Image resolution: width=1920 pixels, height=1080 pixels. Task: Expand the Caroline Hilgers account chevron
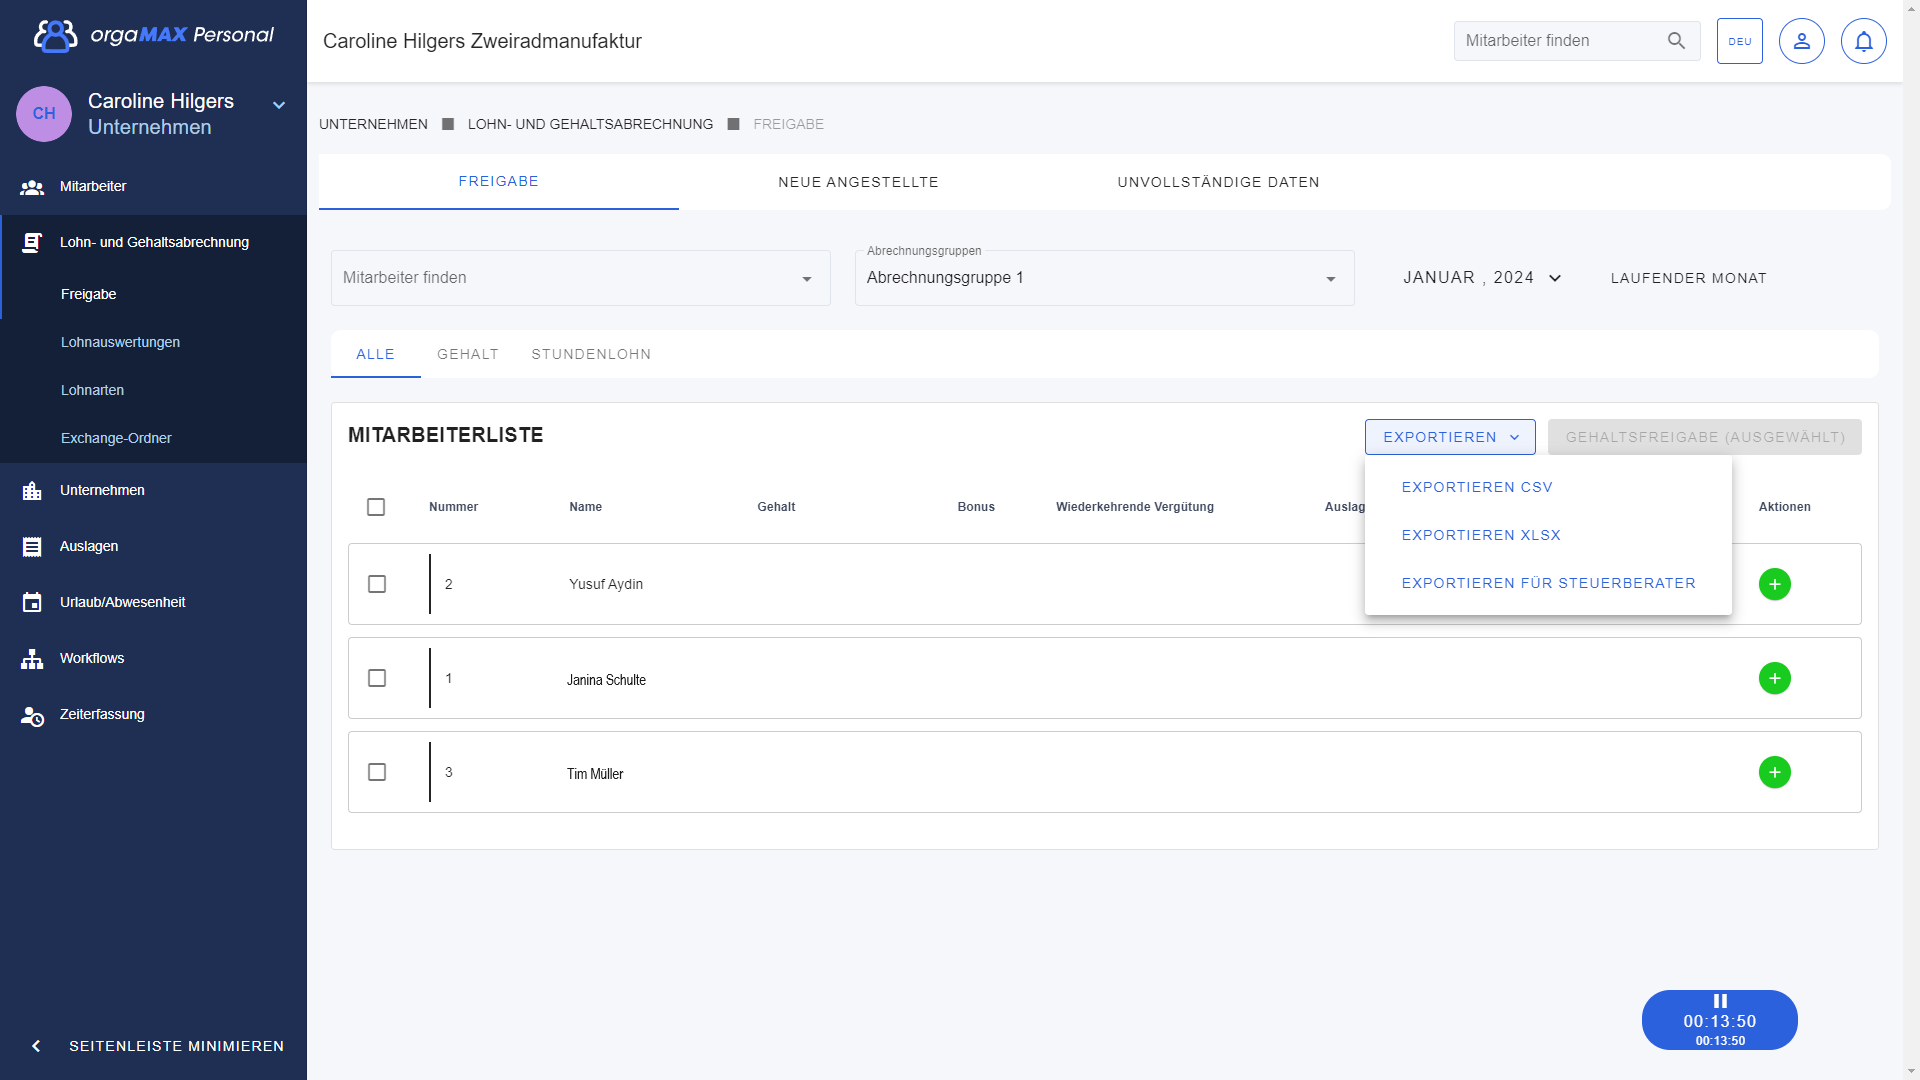coord(279,105)
